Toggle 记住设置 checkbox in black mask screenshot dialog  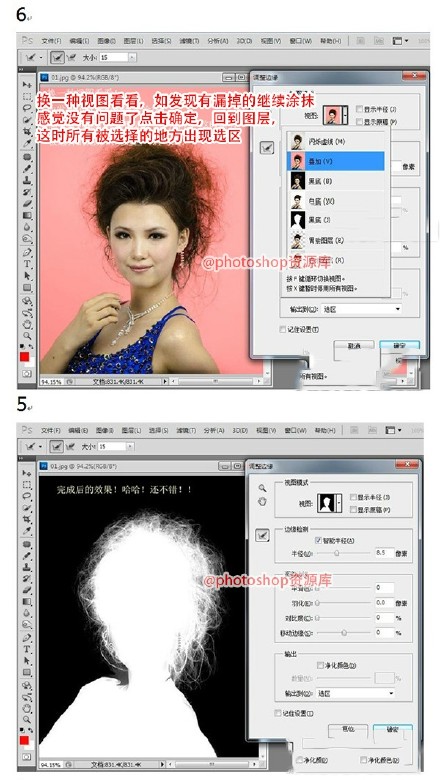(278, 713)
